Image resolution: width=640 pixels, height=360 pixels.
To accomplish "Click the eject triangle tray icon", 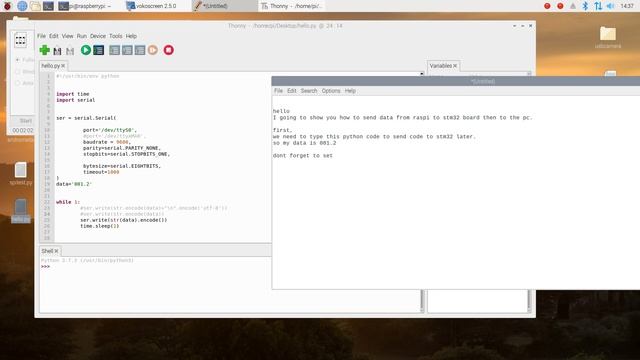I will [x=573, y=6].
